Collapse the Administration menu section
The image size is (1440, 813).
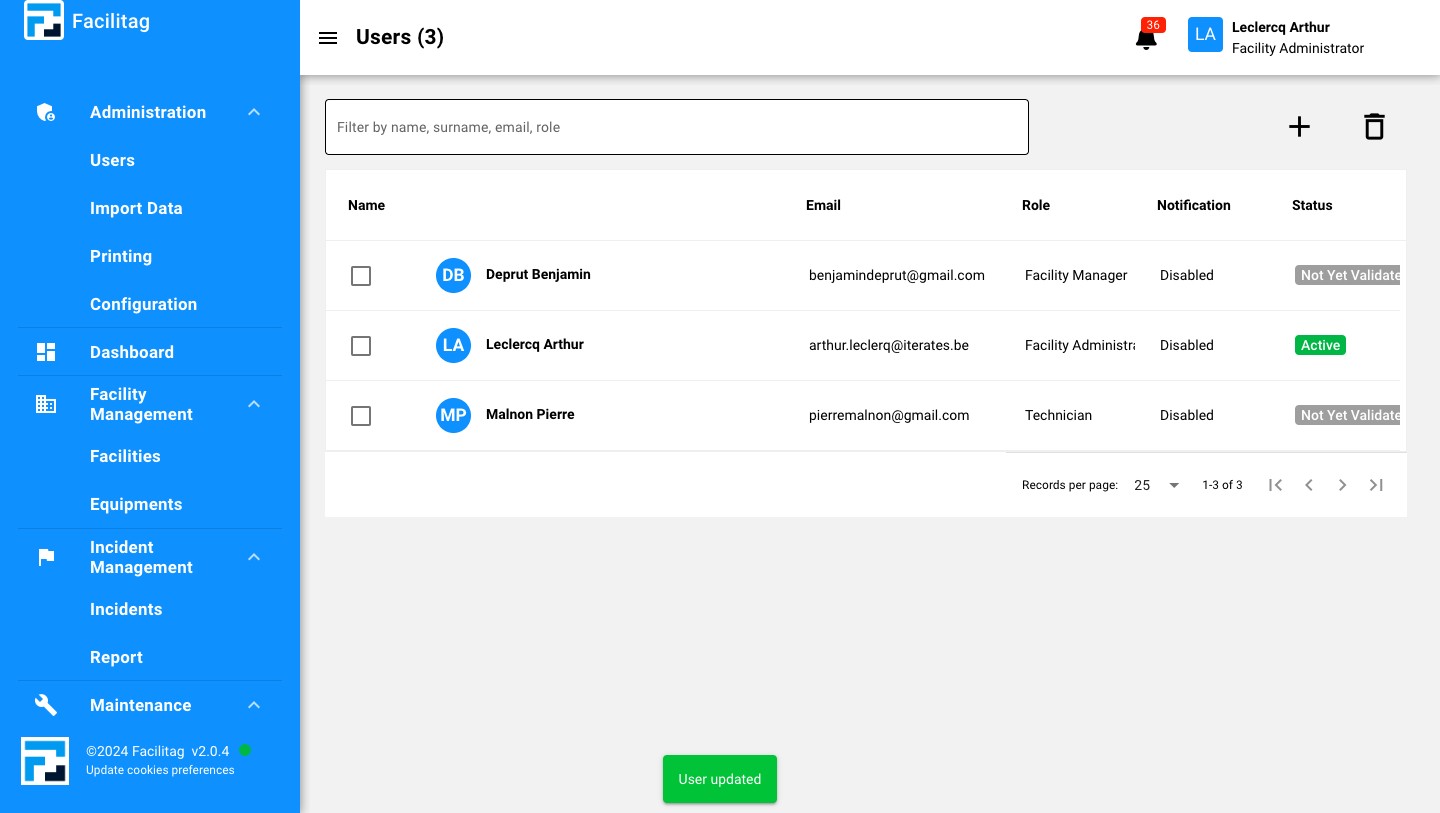coord(254,113)
